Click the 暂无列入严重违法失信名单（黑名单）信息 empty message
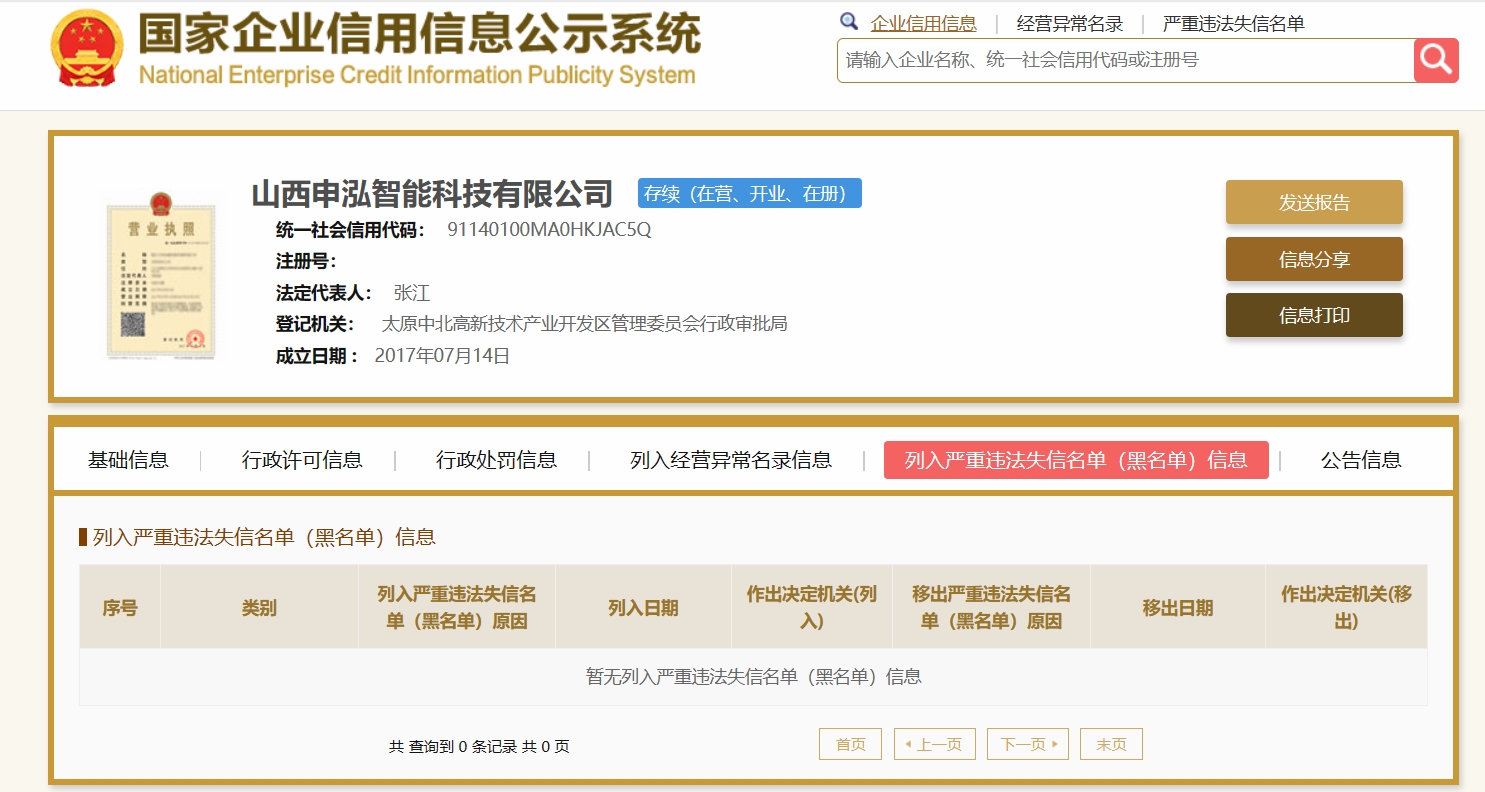1485x792 pixels. coord(753,677)
